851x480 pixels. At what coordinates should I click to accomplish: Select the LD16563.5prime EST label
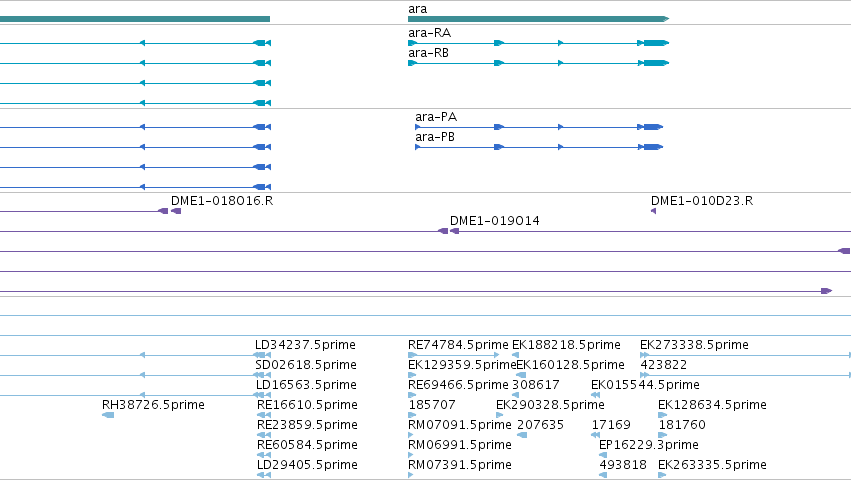(306, 385)
